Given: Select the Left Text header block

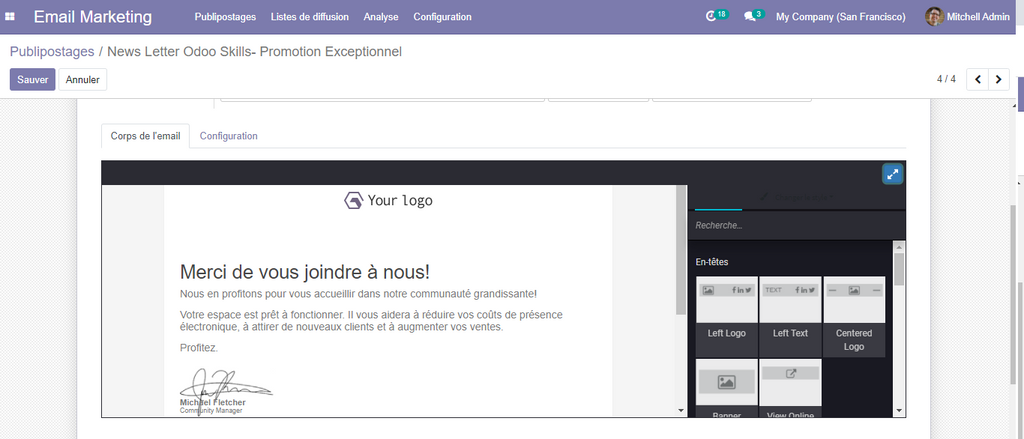Looking at the screenshot, I should point(790,316).
